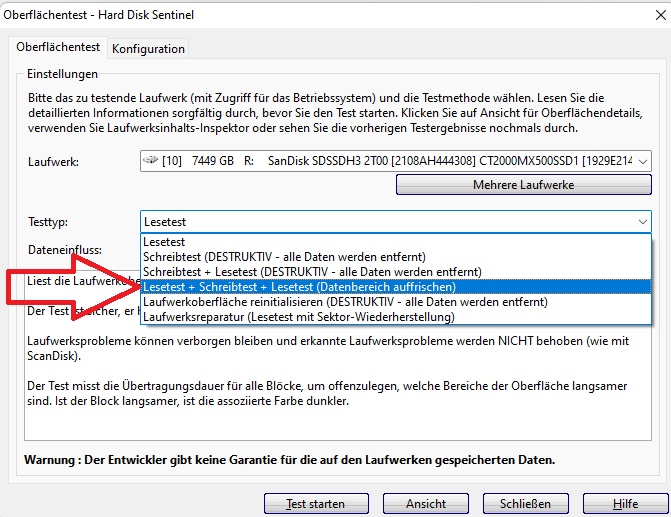Screen dimensions: 671x517
Task: Click the Warnung developer guarantee text
Action: coord(289,460)
